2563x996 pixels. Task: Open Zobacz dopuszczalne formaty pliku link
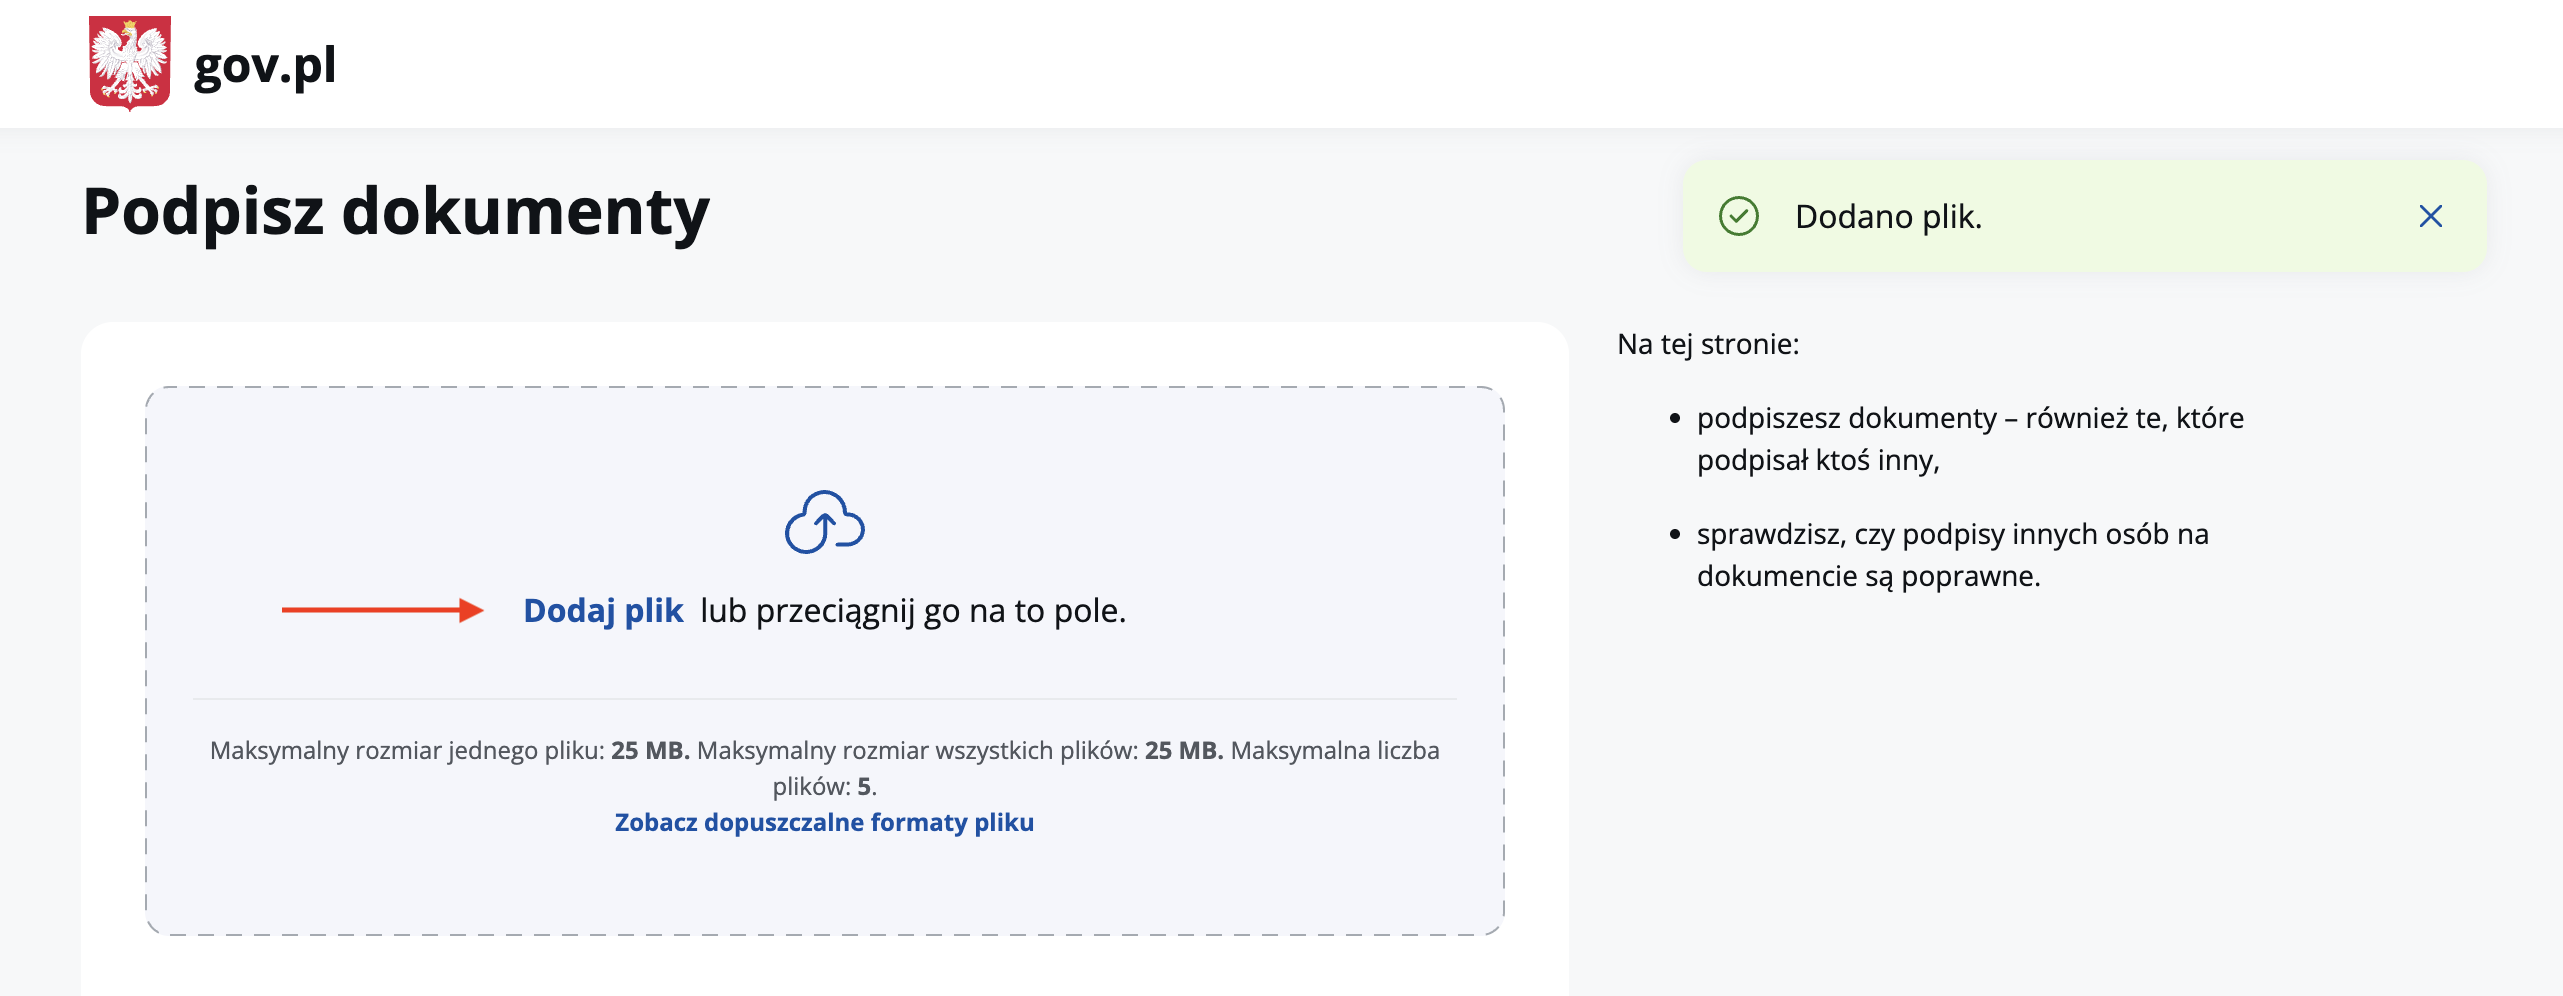click(824, 822)
